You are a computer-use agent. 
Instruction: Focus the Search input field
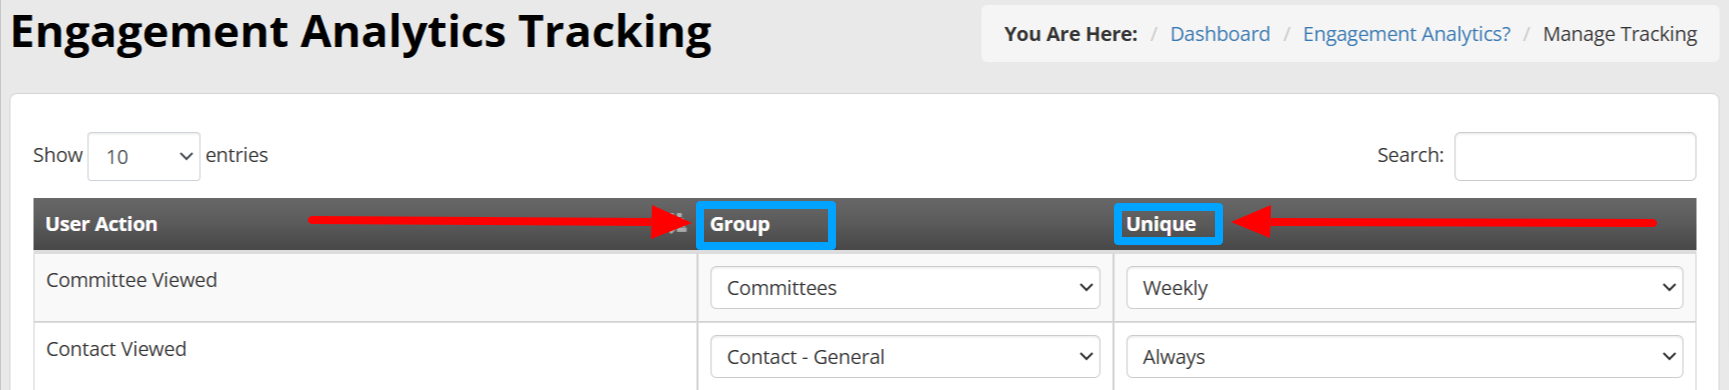[x=1575, y=156]
